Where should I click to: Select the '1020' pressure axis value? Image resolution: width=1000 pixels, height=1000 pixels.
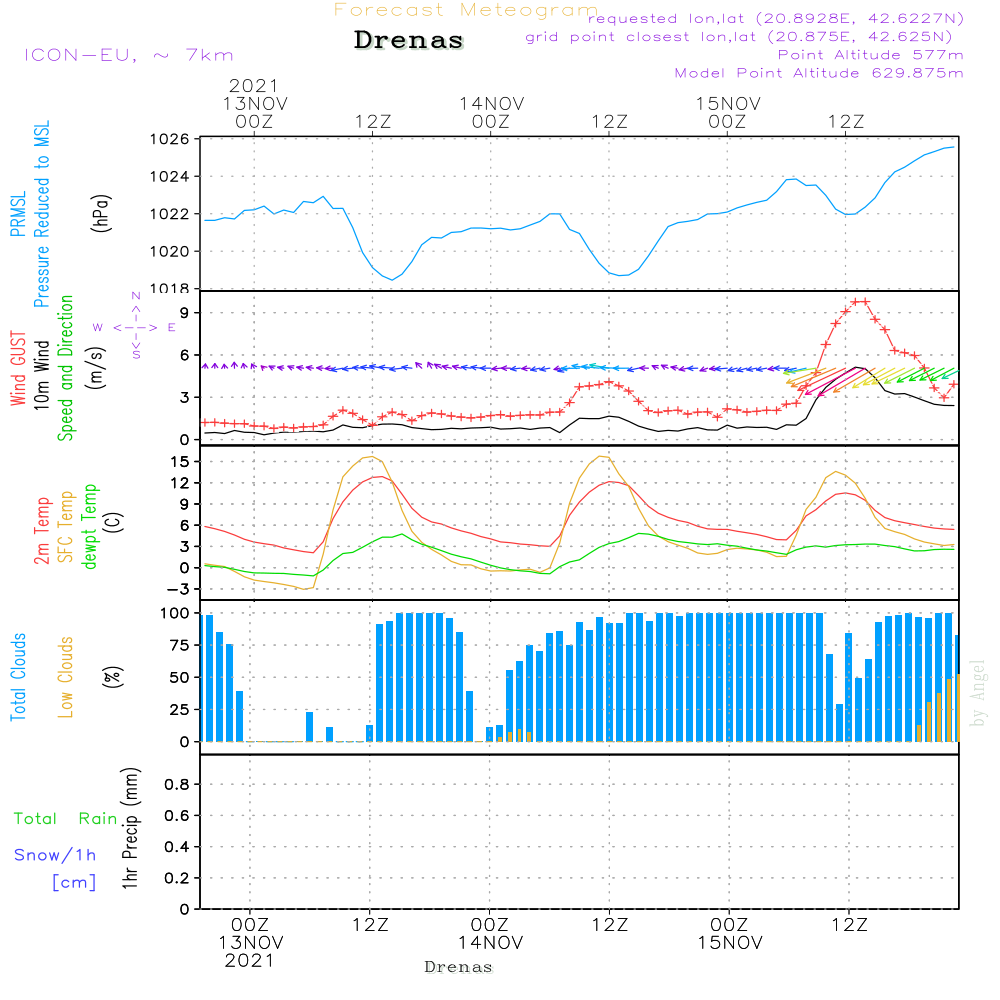click(x=170, y=251)
